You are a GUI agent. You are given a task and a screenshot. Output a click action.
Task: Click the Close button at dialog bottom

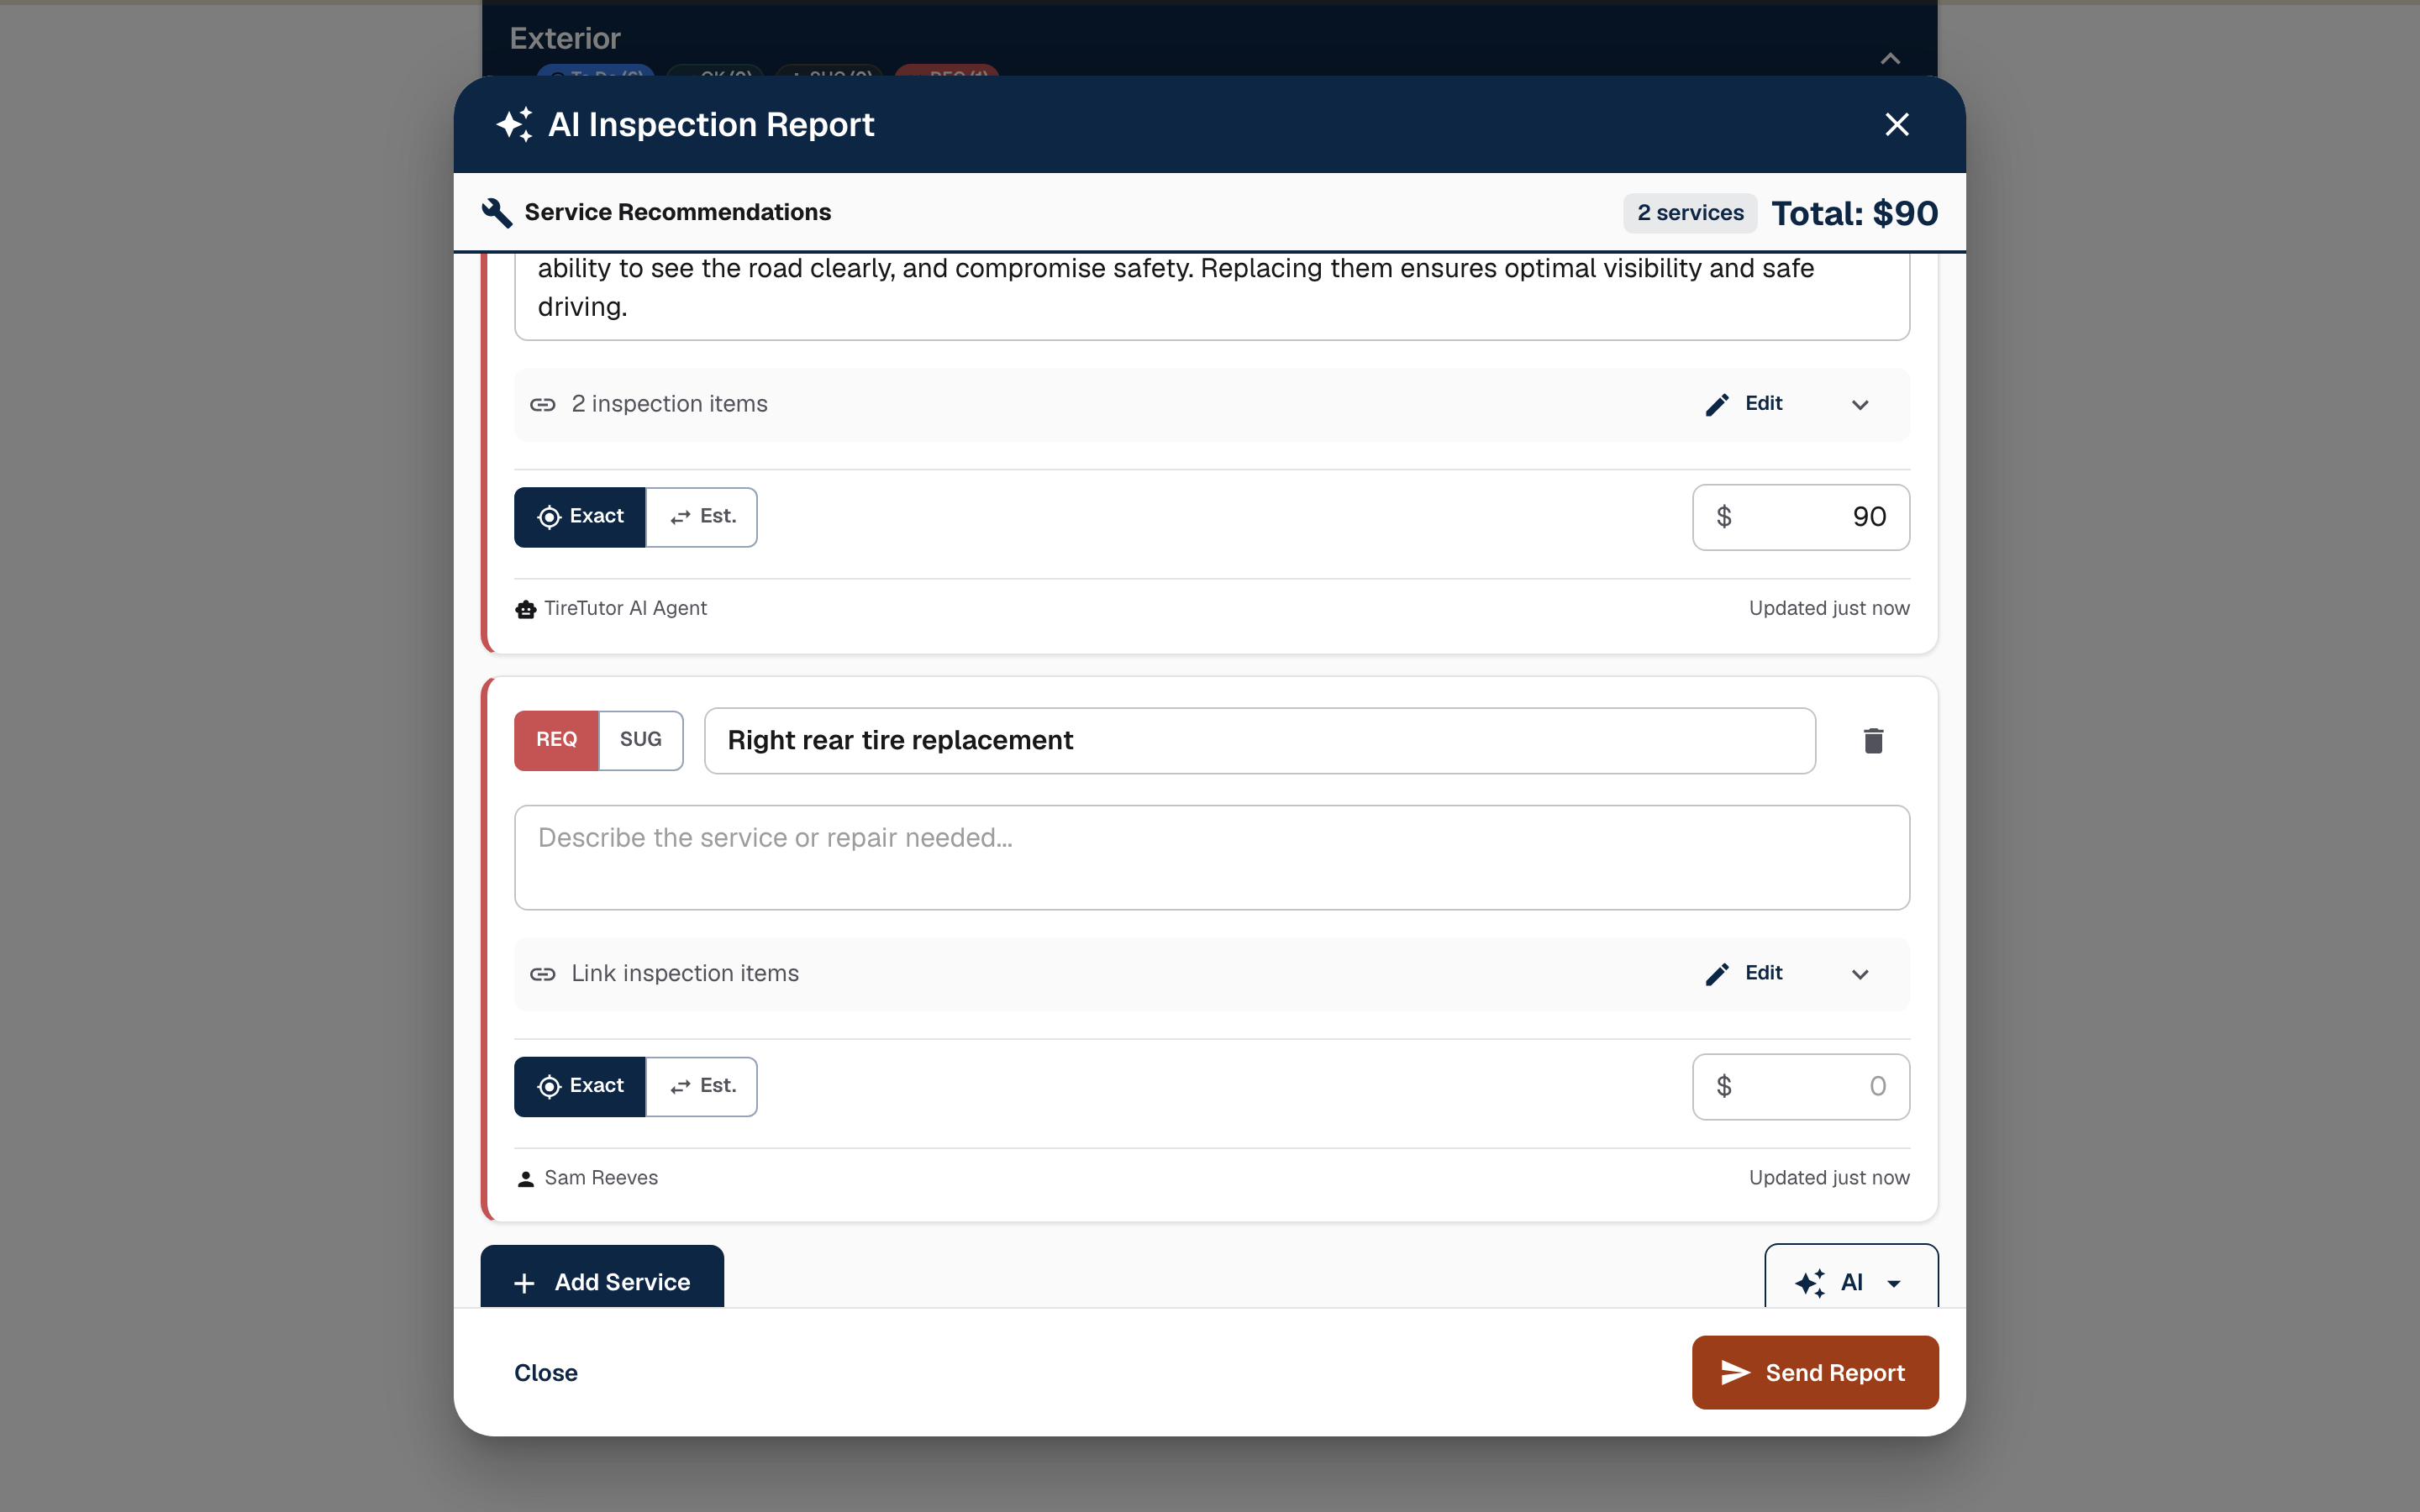click(x=546, y=1373)
